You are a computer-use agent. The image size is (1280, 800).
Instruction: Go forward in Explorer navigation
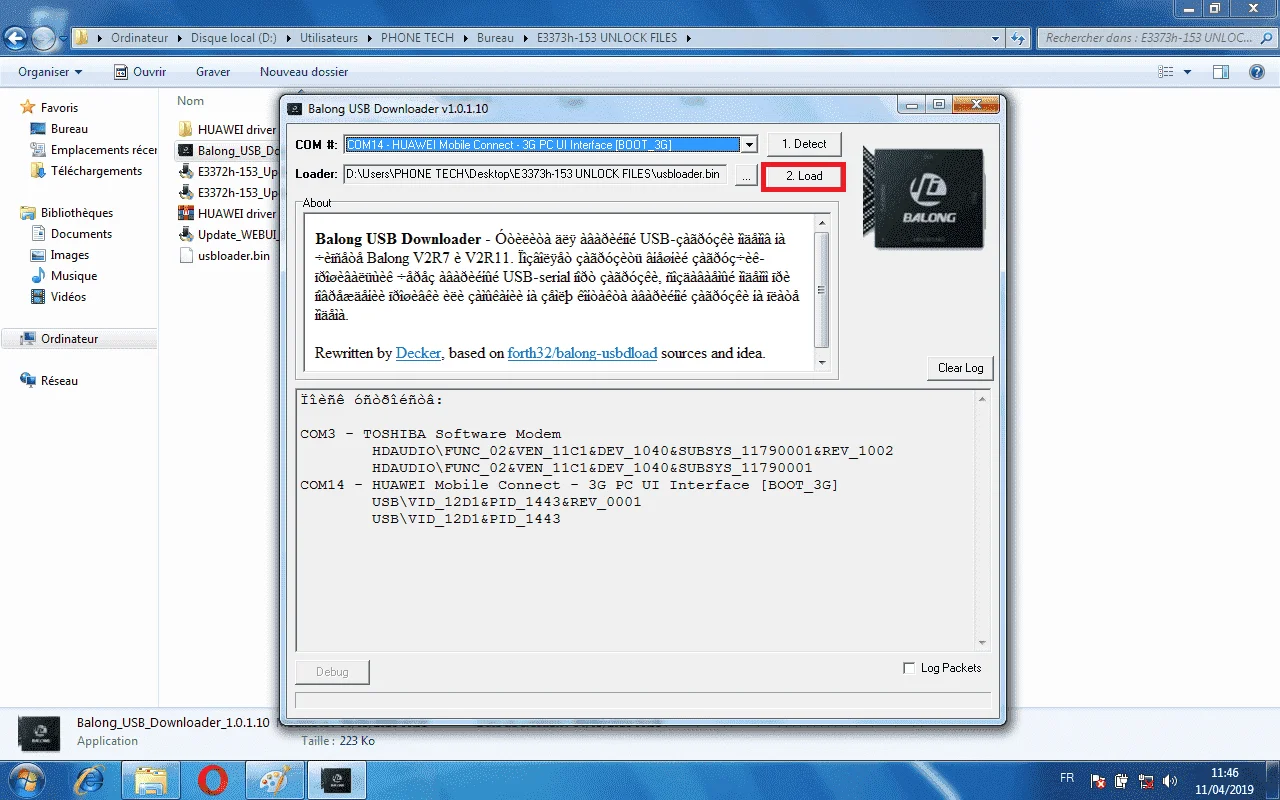pyautogui.click(x=43, y=38)
